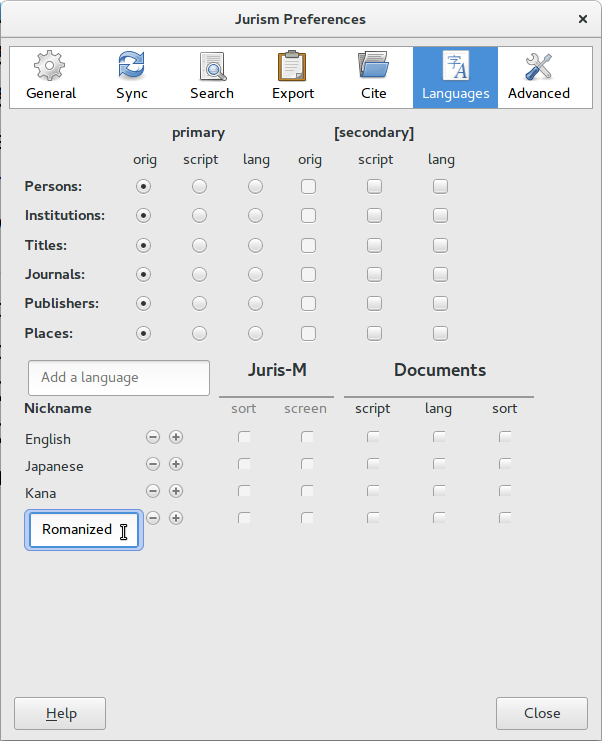Check Documents sort for English

click(505, 437)
